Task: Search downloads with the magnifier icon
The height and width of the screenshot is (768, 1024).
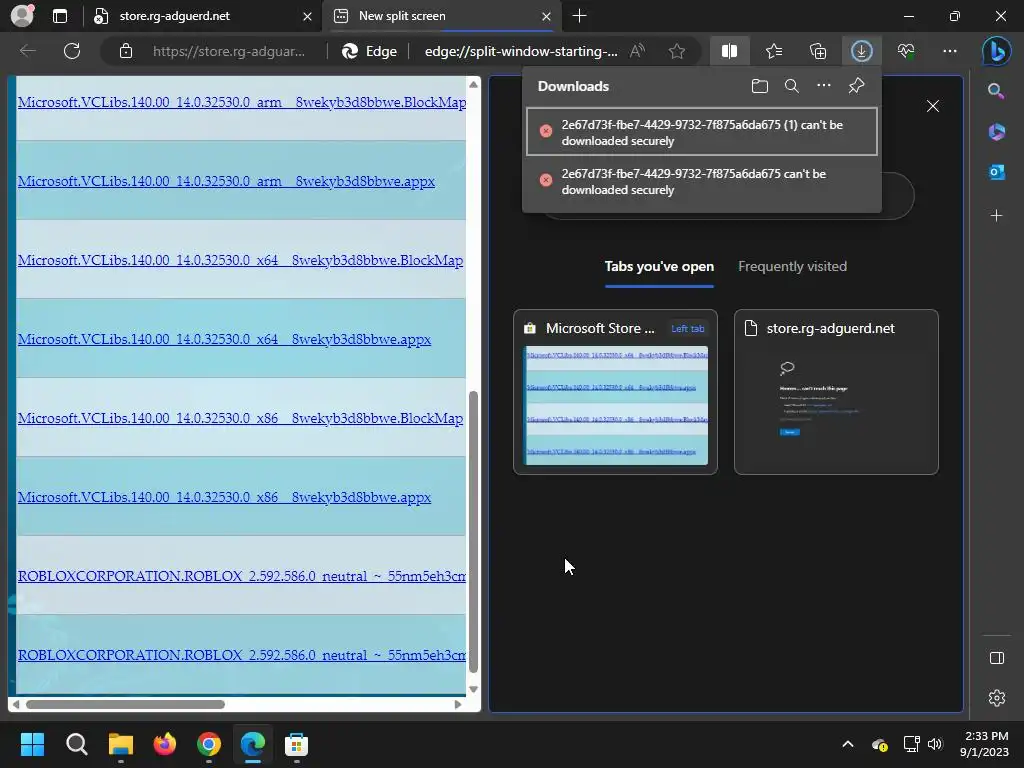Action: click(792, 86)
